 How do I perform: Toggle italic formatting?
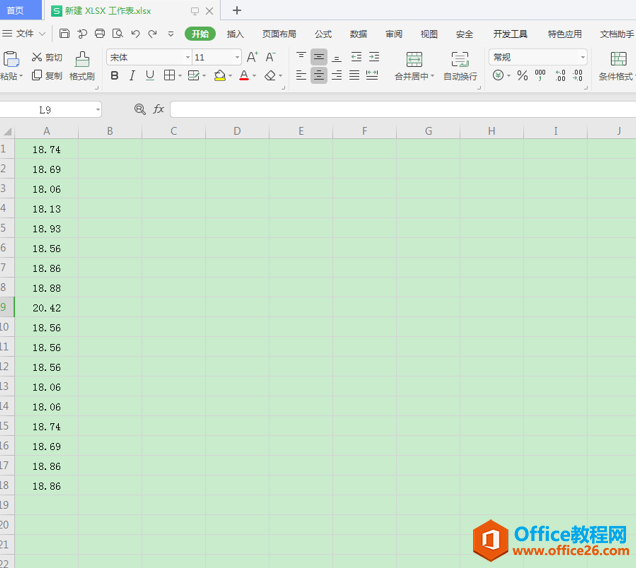(x=132, y=75)
